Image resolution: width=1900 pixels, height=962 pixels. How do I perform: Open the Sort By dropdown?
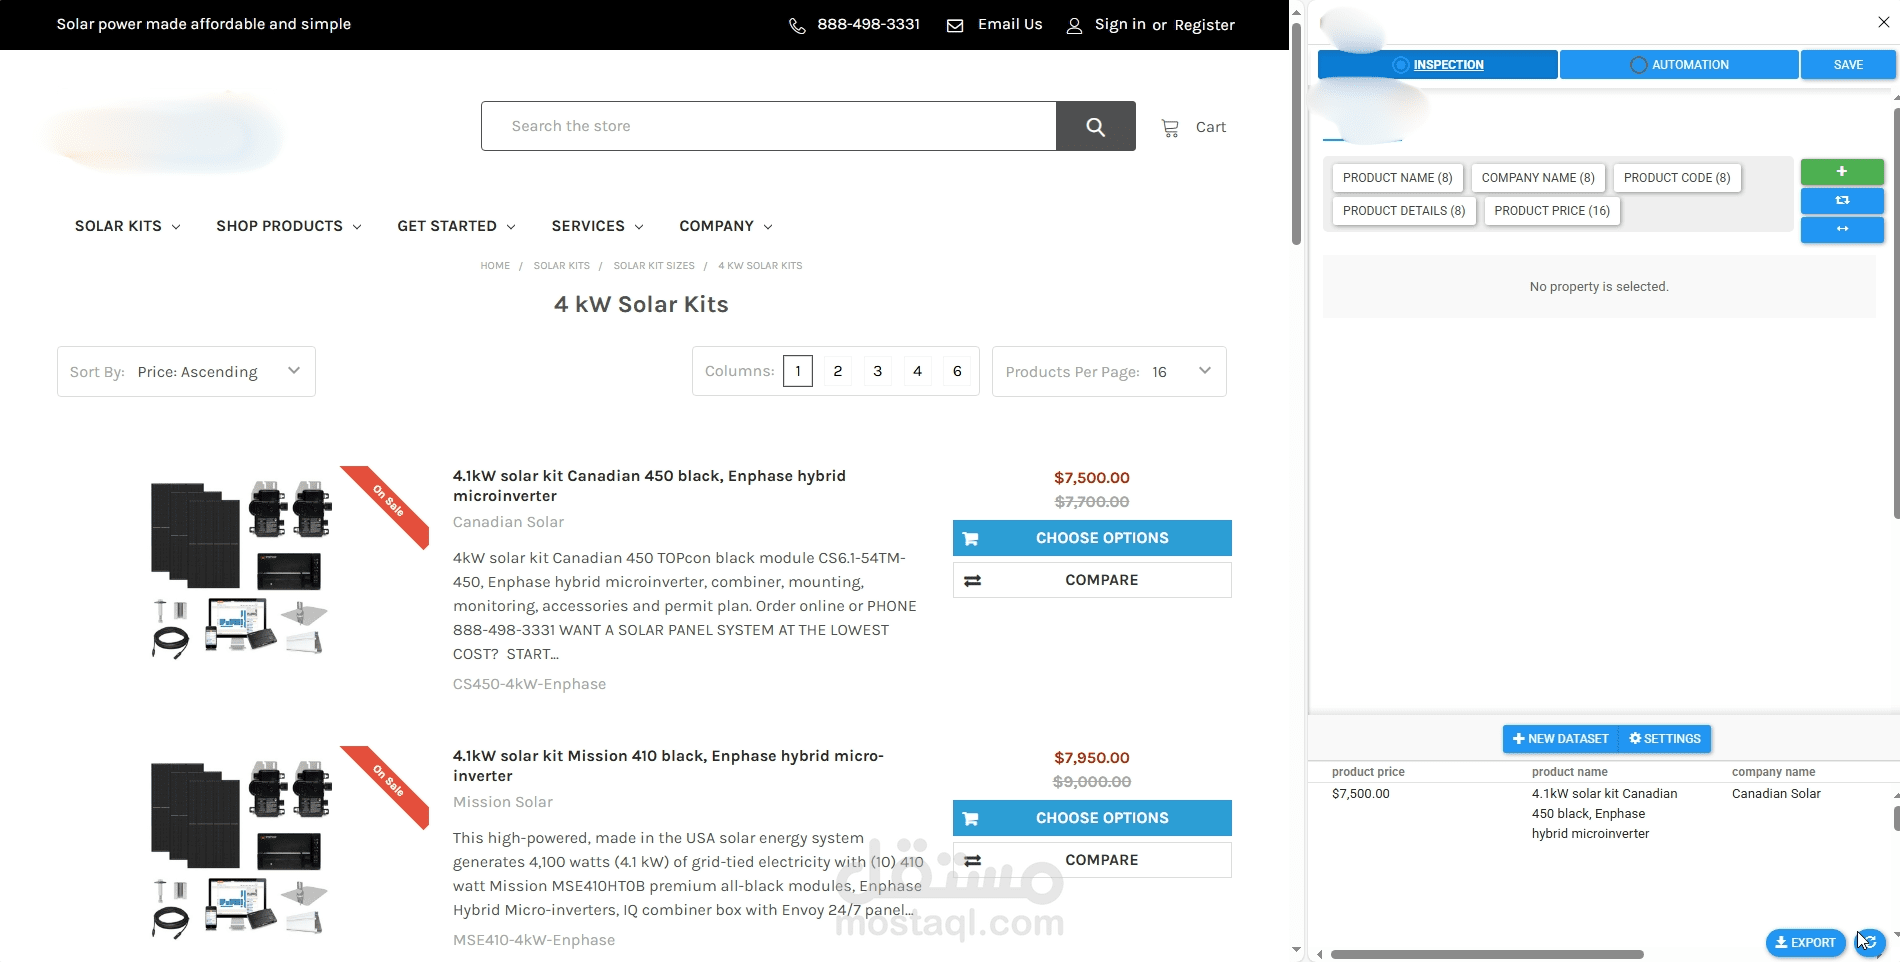[x=187, y=372]
